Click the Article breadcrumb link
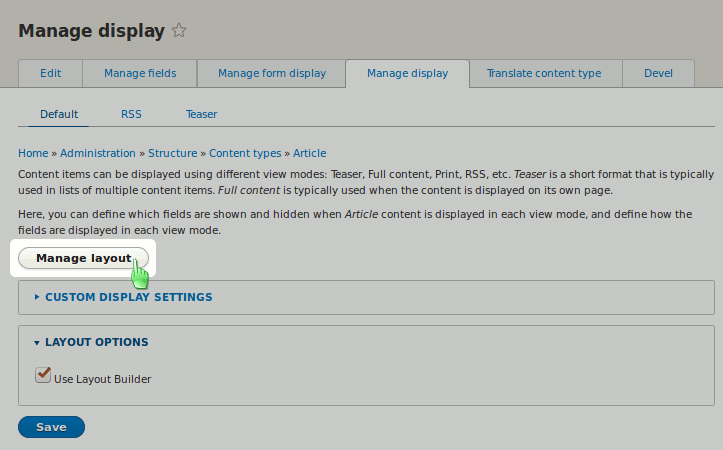 (x=309, y=153)
